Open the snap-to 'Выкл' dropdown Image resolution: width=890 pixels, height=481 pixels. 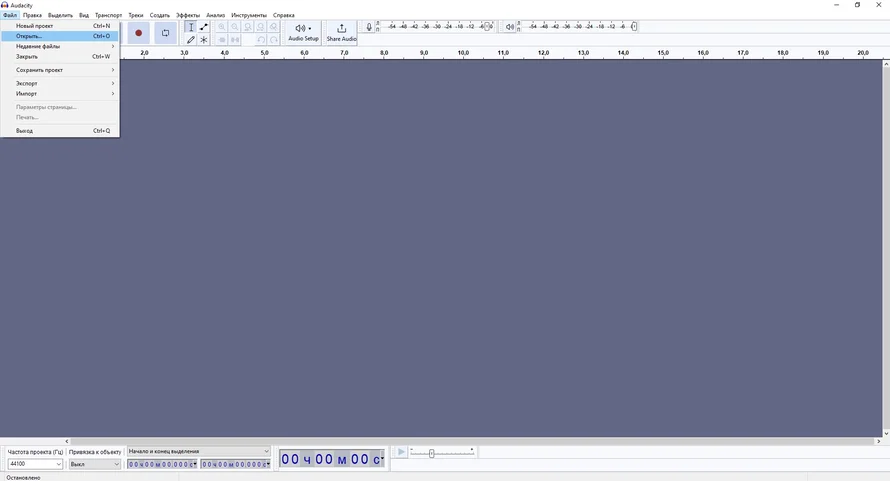(95, 464)
